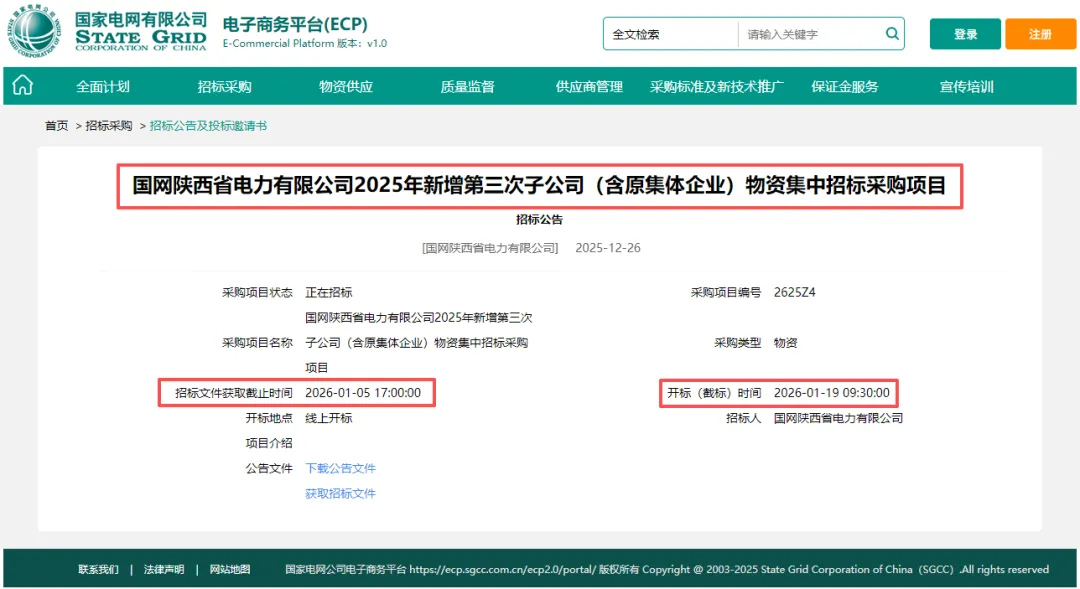Click the magnifier search icon
The image size is (1080, 589).
[x=892, y=34]
